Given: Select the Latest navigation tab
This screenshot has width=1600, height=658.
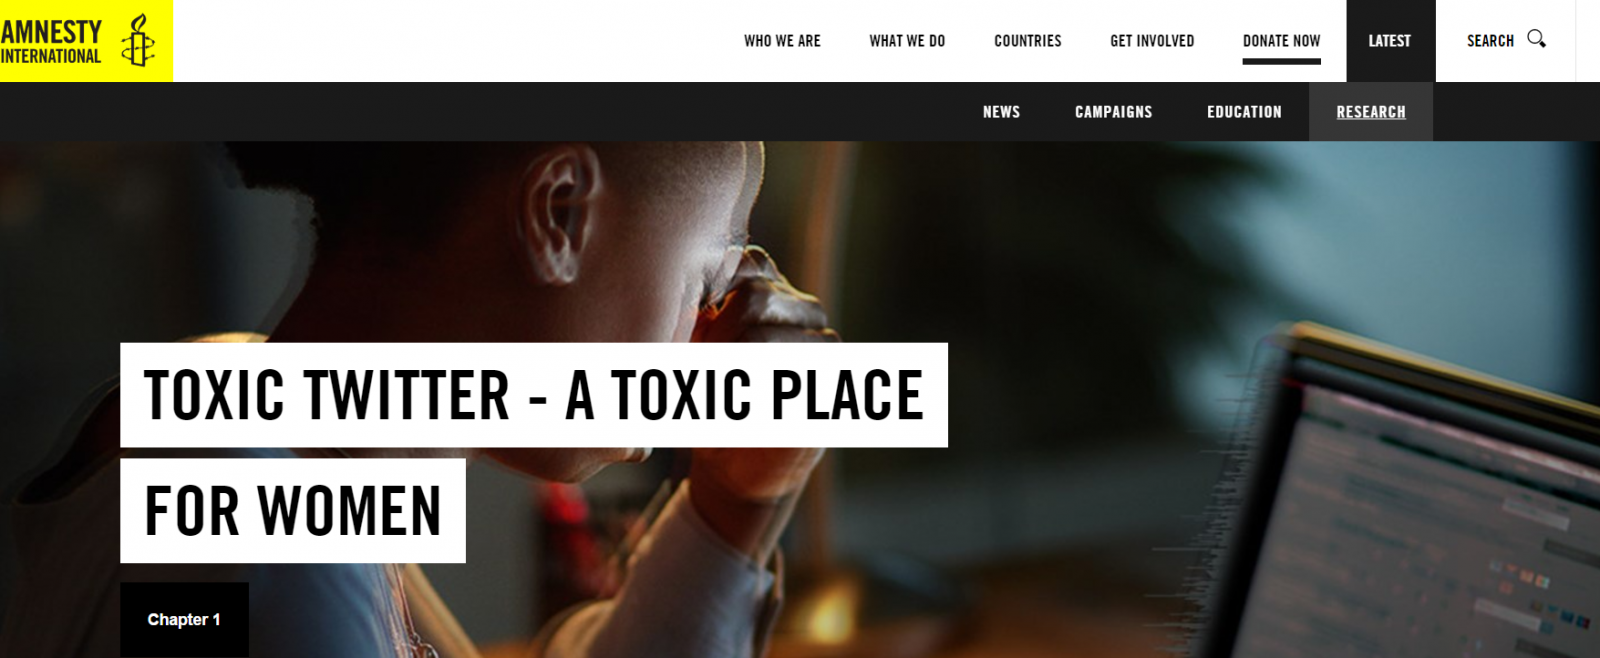Looking at the screenshot, I should [x=1390, y=41].
